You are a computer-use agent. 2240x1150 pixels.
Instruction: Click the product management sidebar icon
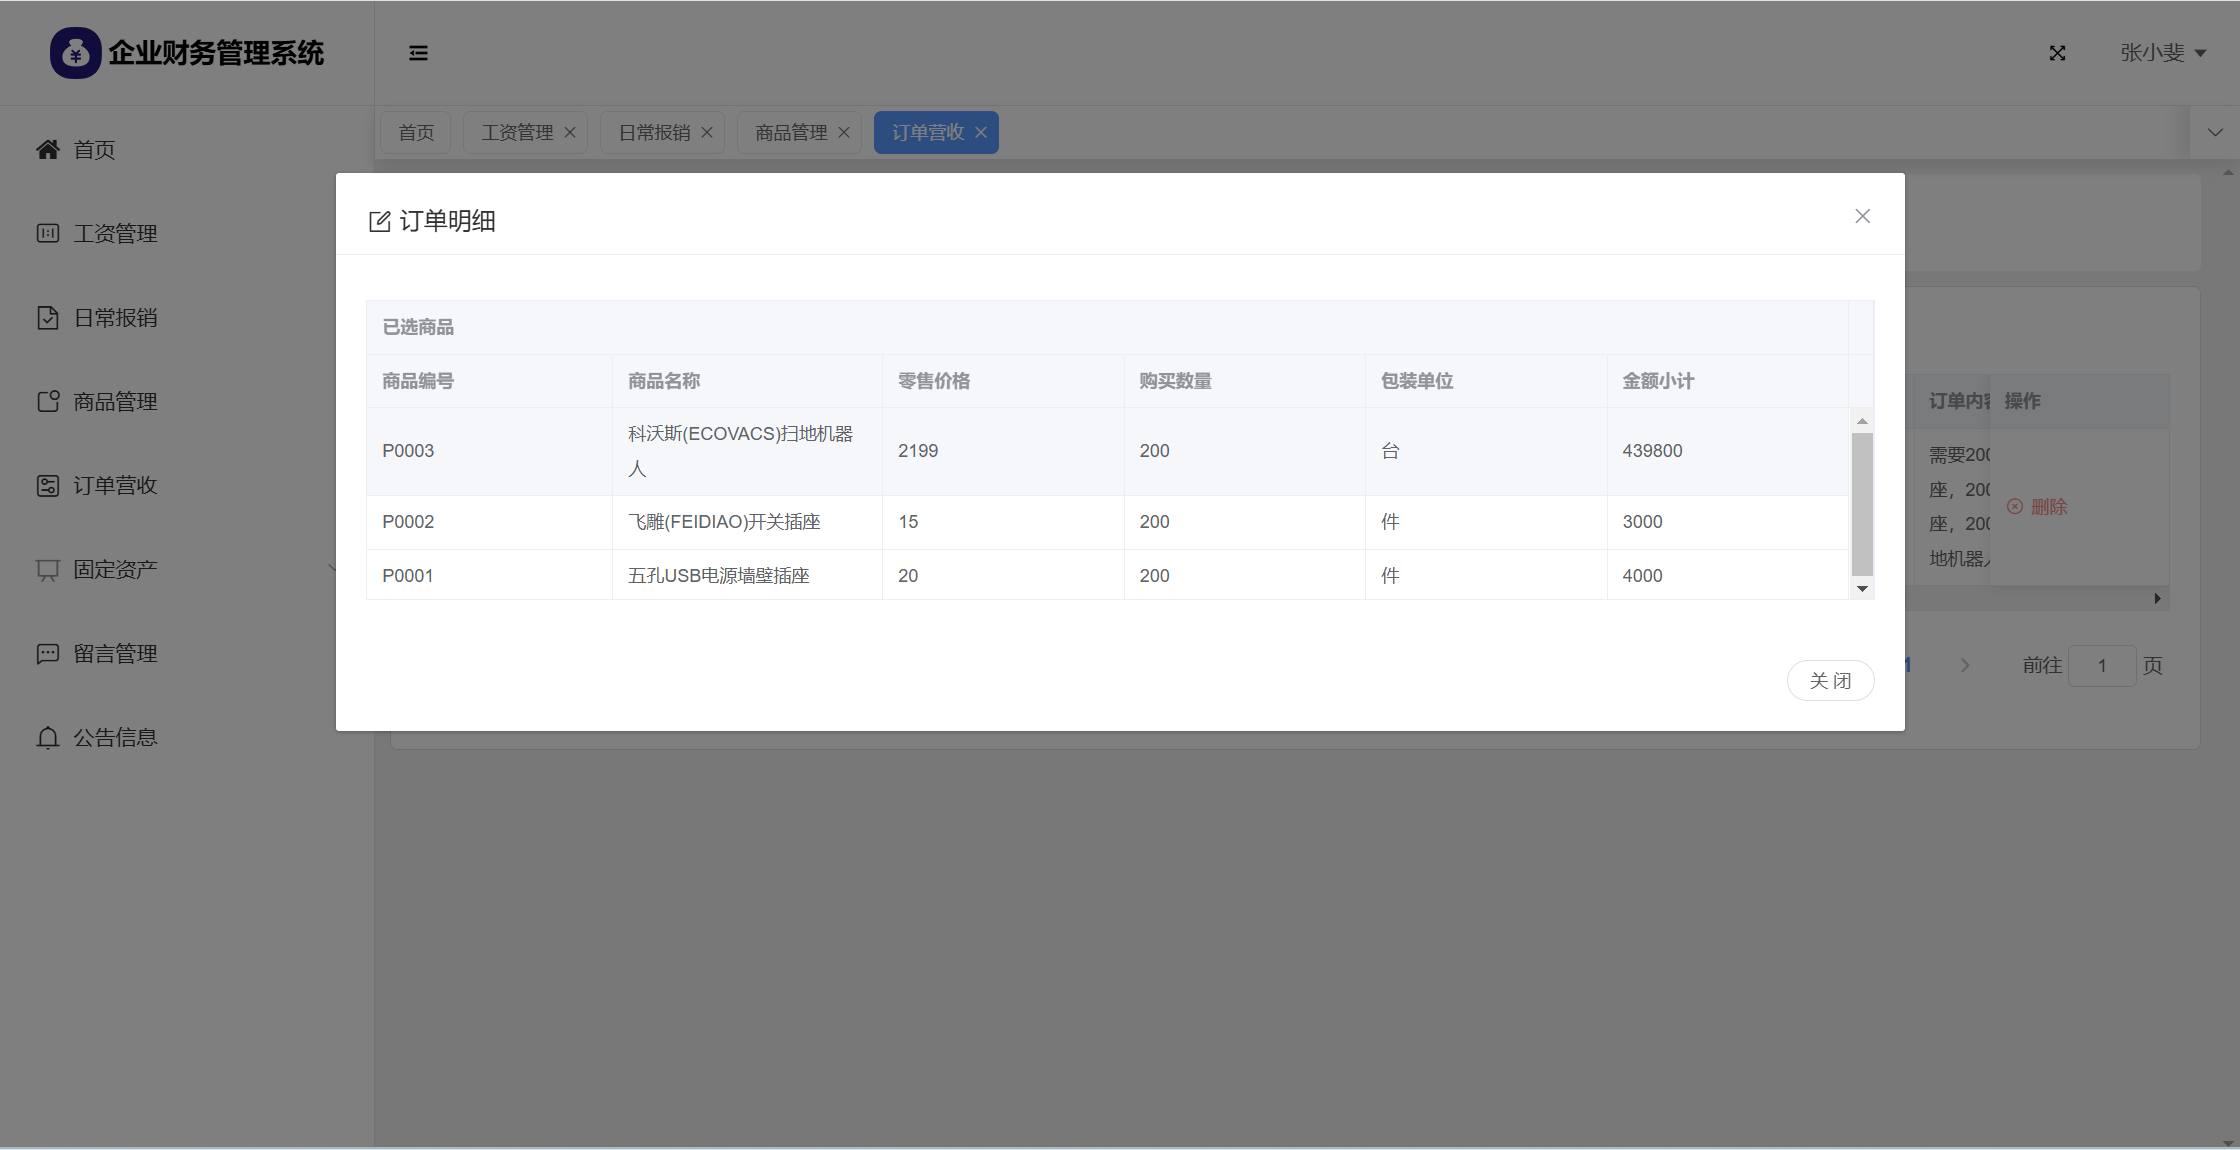48,401
